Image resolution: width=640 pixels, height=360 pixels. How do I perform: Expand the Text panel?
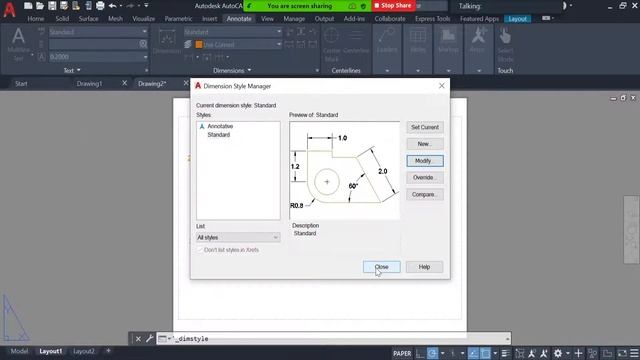point(72,71)
